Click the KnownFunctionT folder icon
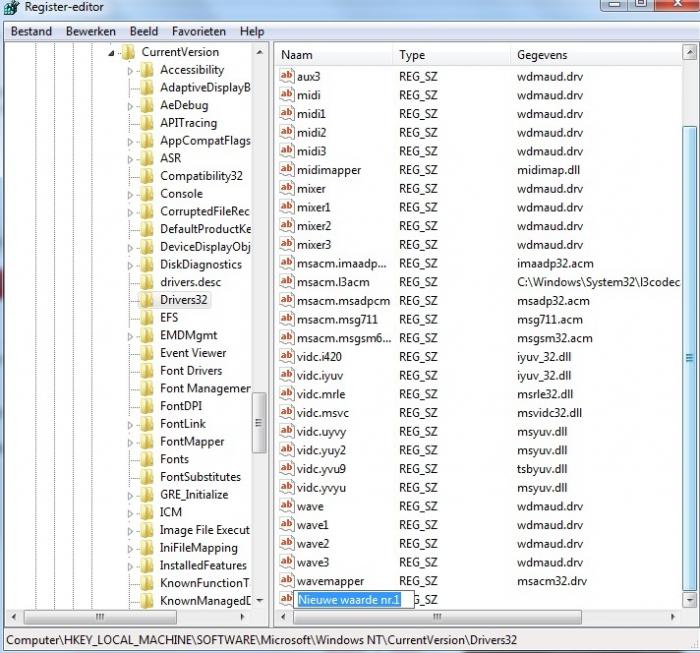The image size is (700, 653). pos(146,582)
